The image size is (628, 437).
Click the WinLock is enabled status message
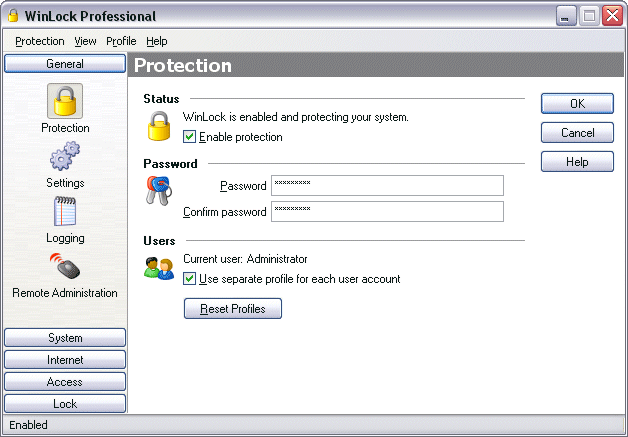(x=296, y=117)
